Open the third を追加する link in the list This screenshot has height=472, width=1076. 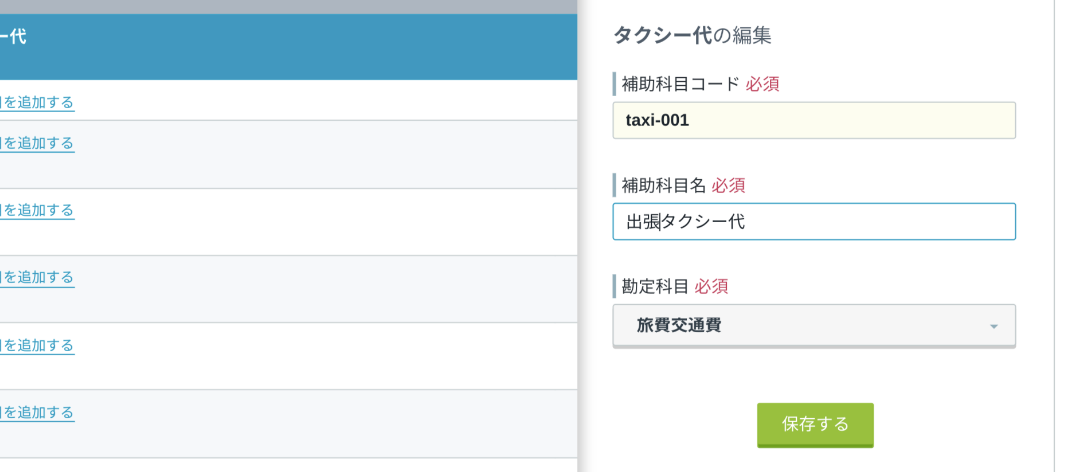point(37,210)
